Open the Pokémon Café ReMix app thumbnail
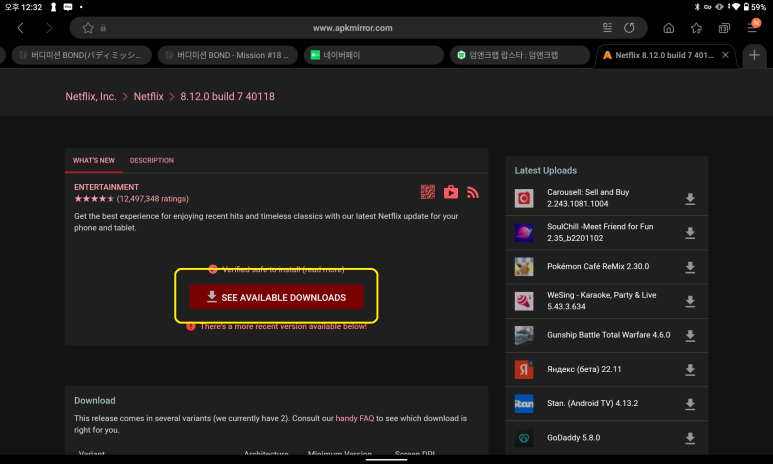This screenshot has width=773, height=464. 524,267
